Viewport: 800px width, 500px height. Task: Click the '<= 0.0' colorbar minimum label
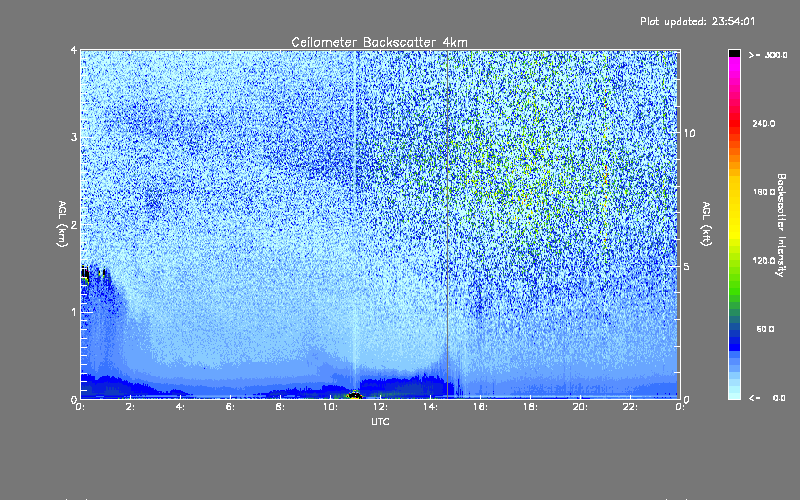768,398
